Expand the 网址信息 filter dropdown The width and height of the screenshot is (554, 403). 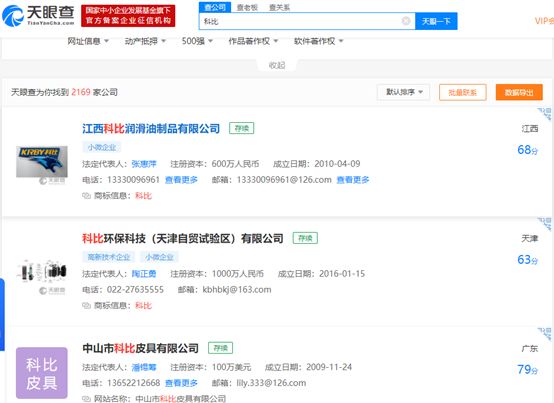(x=88, y=41)
